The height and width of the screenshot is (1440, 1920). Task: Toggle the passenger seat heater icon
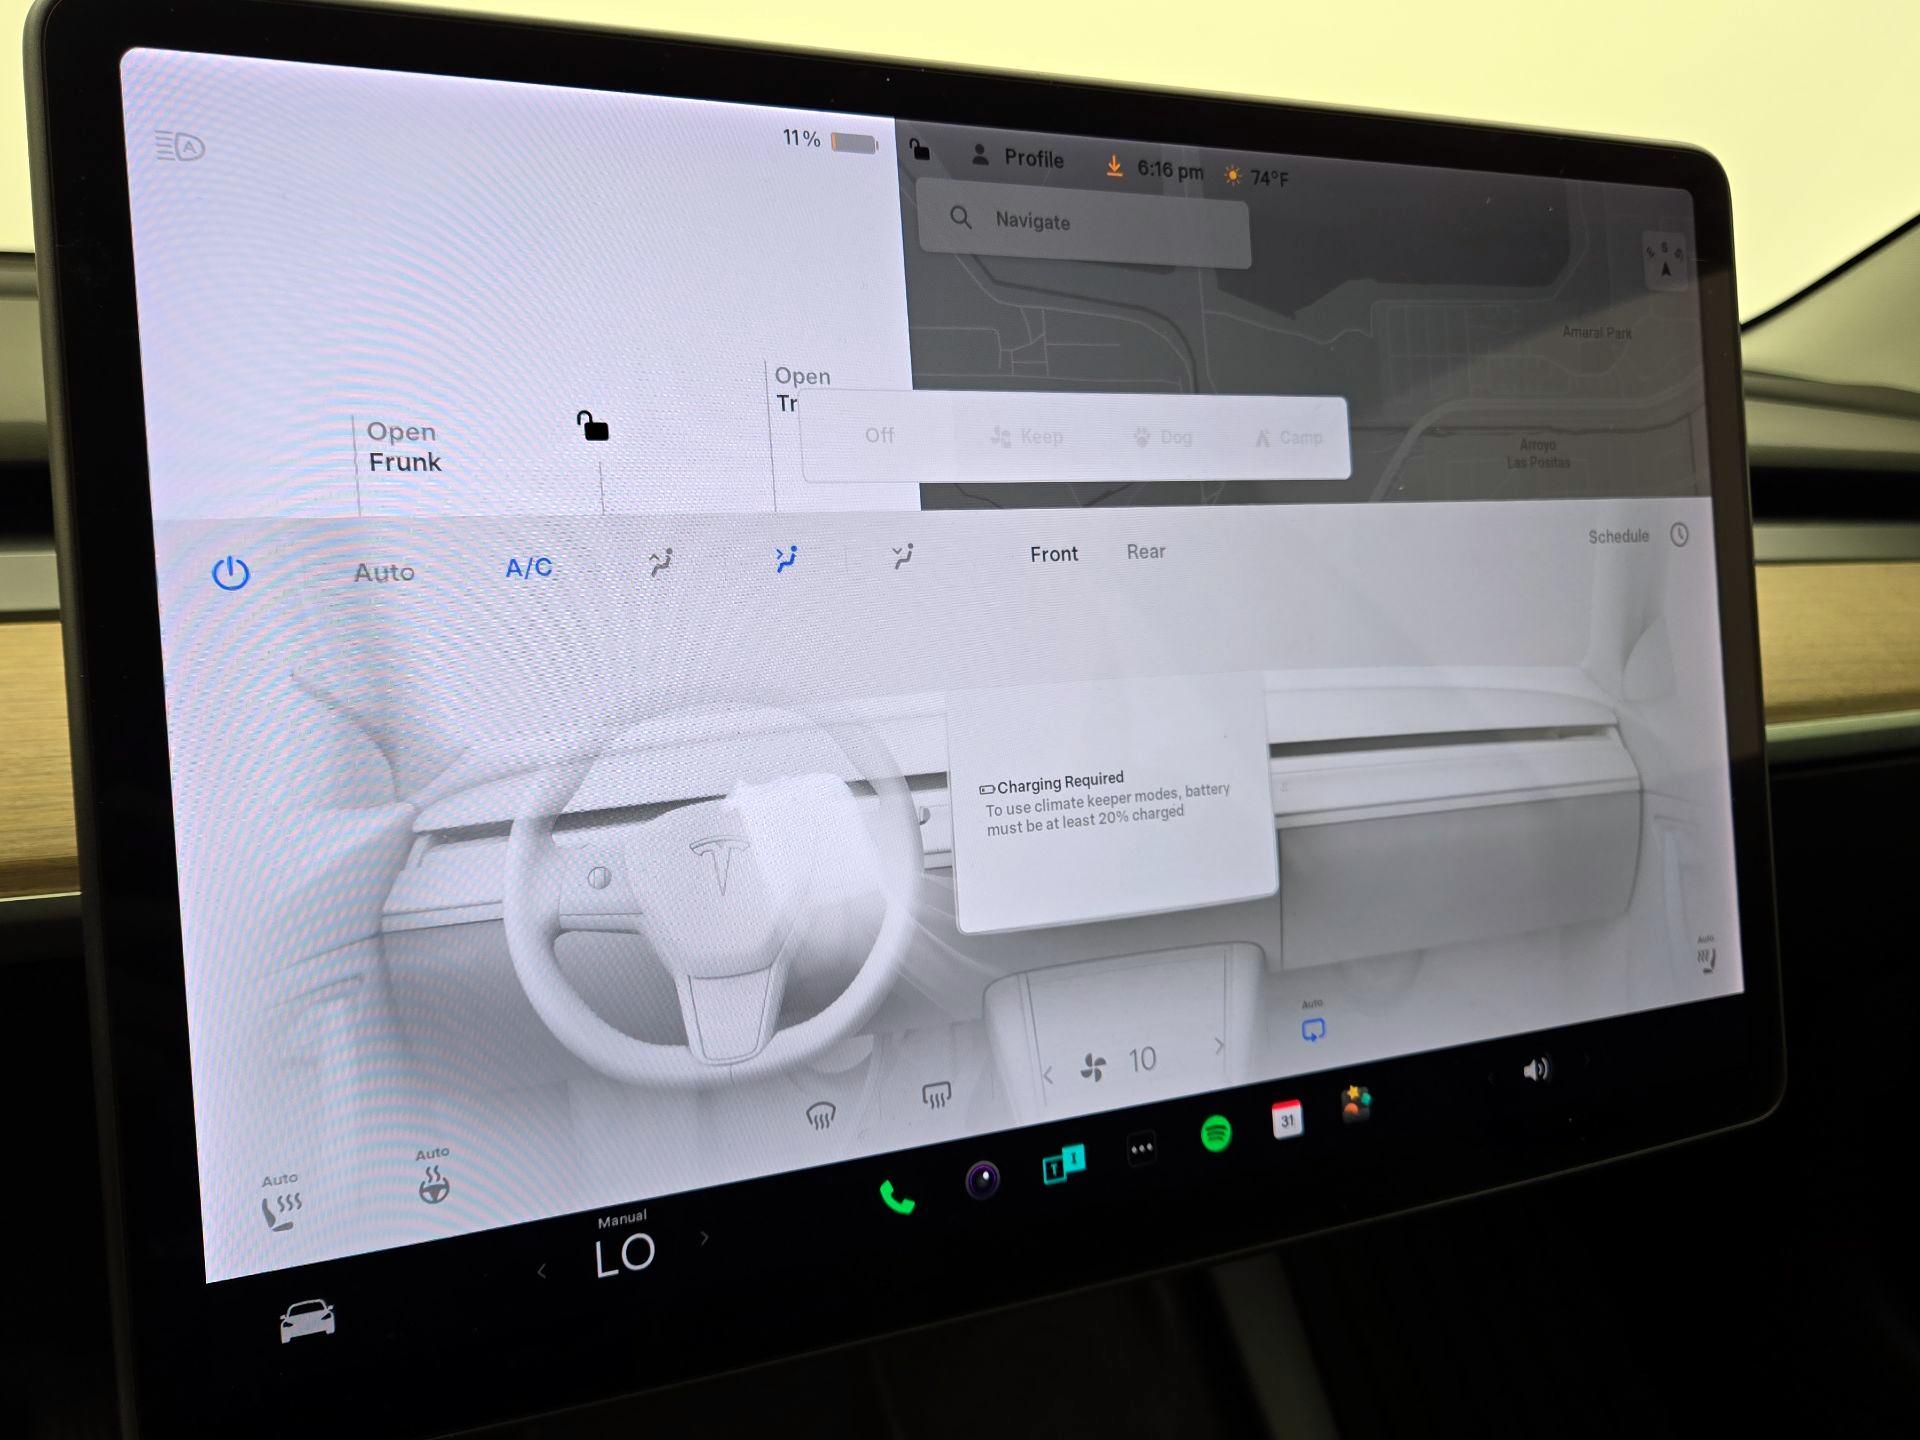pyautogui.click(x=1706, y=954)
